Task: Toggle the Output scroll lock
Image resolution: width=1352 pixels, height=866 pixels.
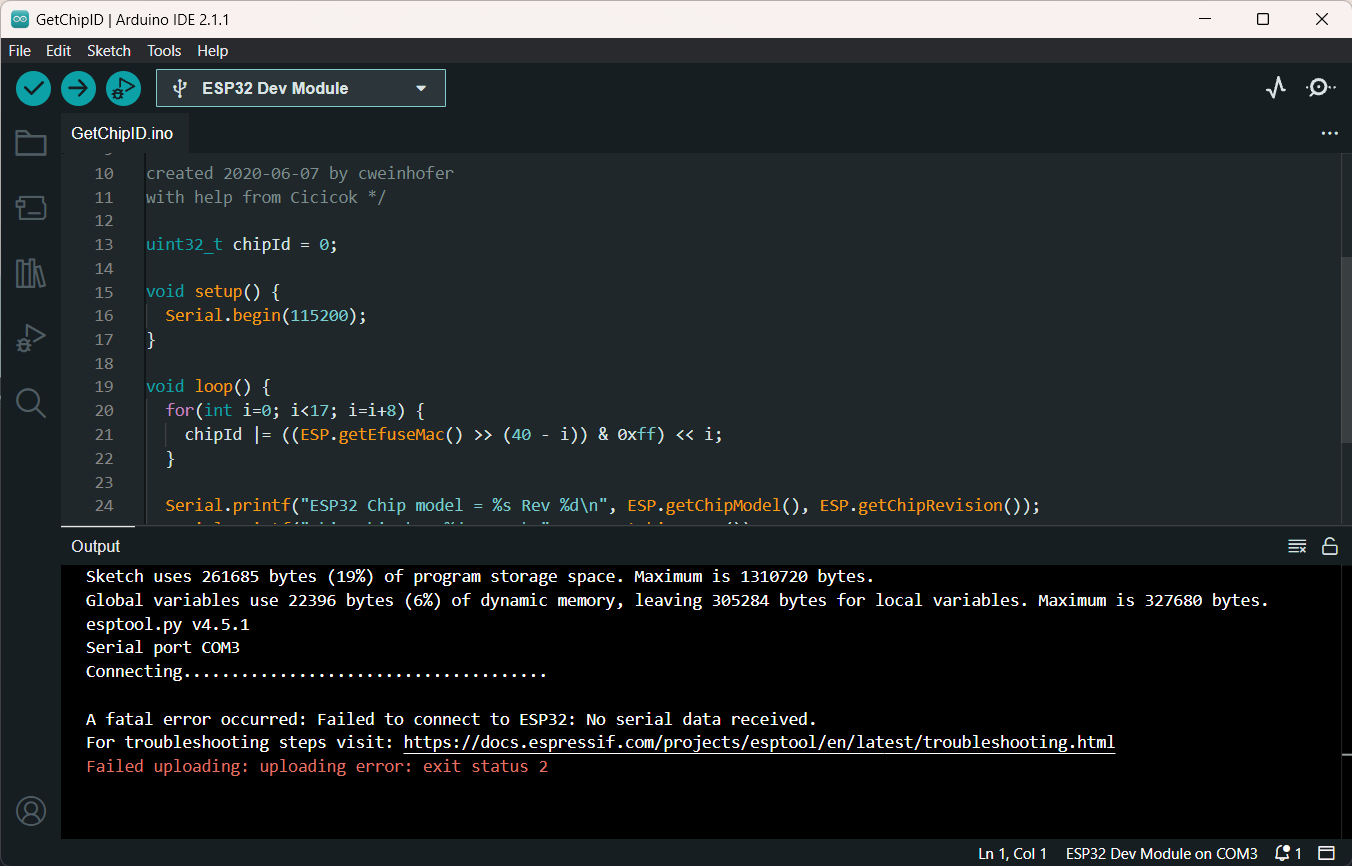Action: [1330, 546]
